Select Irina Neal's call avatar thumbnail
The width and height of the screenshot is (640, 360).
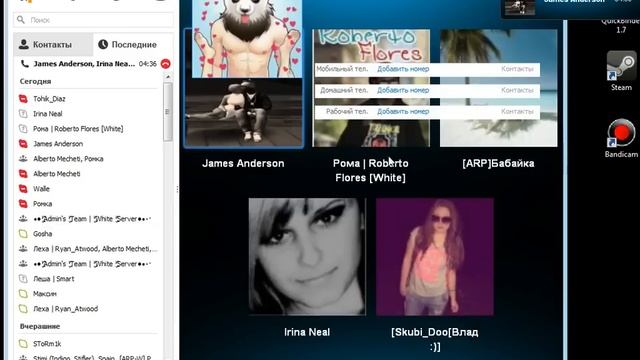point(307,257)
